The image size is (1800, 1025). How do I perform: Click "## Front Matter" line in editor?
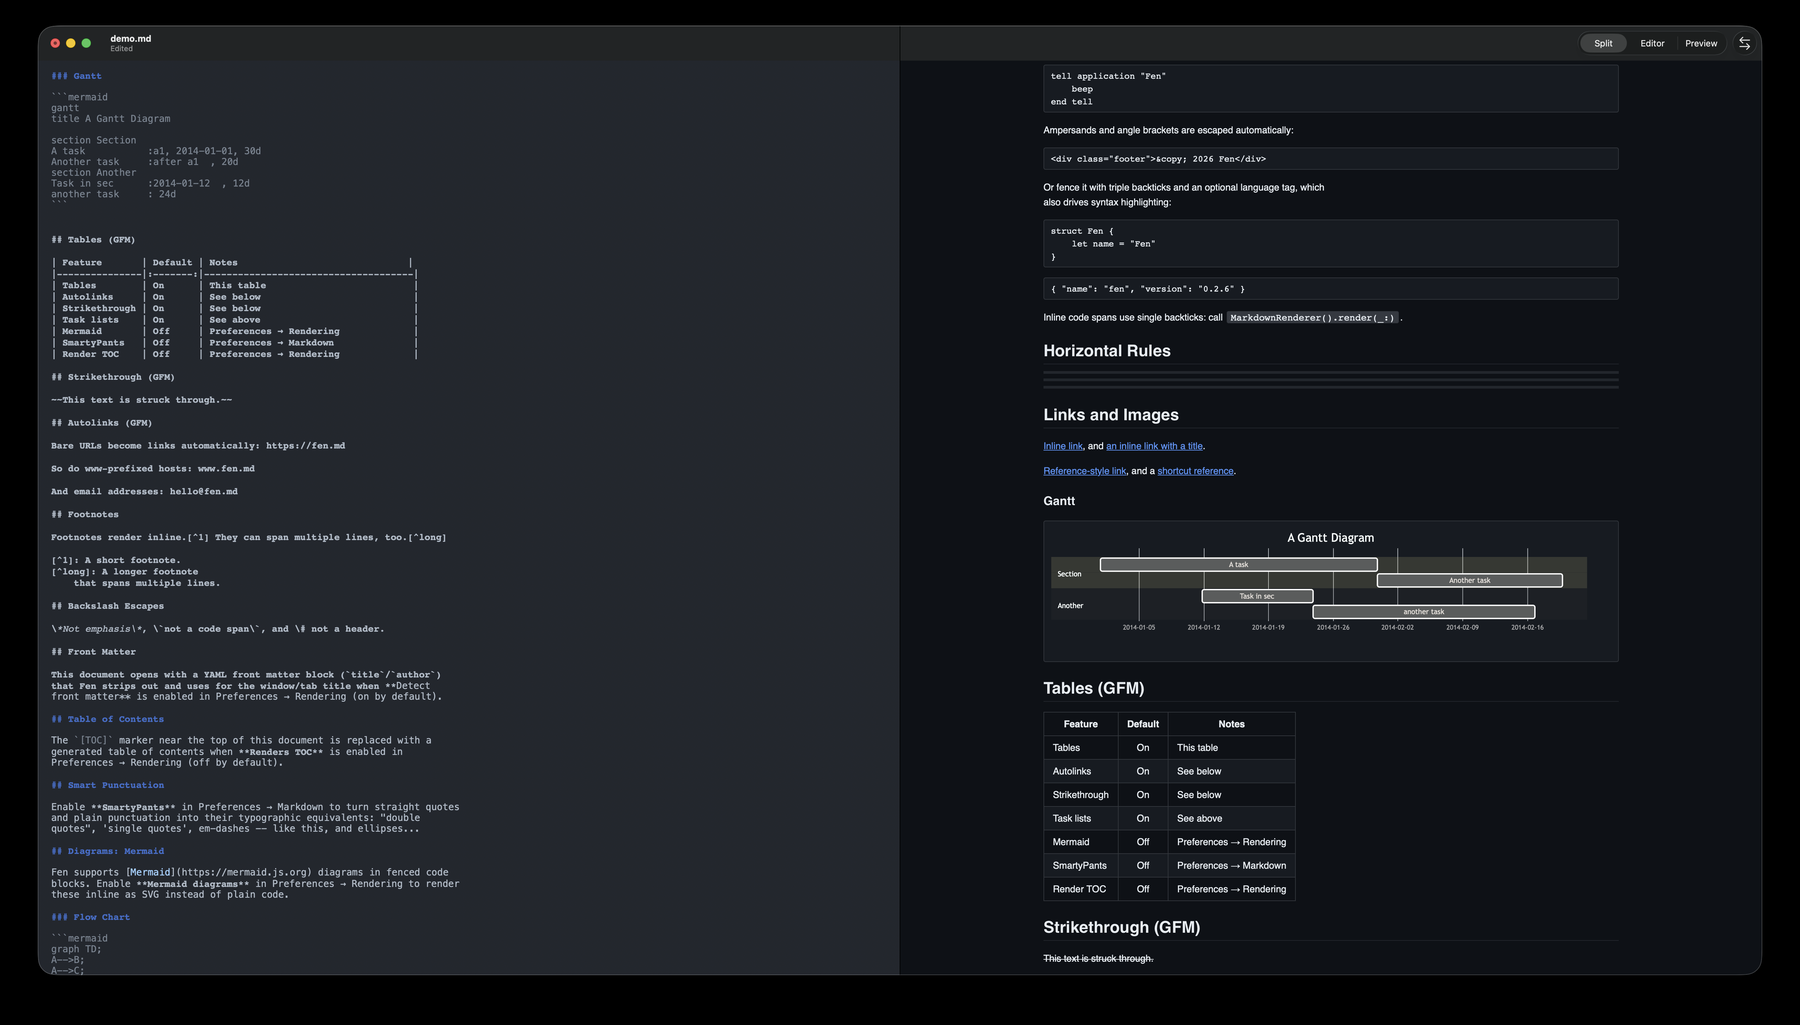coord(93,652)
